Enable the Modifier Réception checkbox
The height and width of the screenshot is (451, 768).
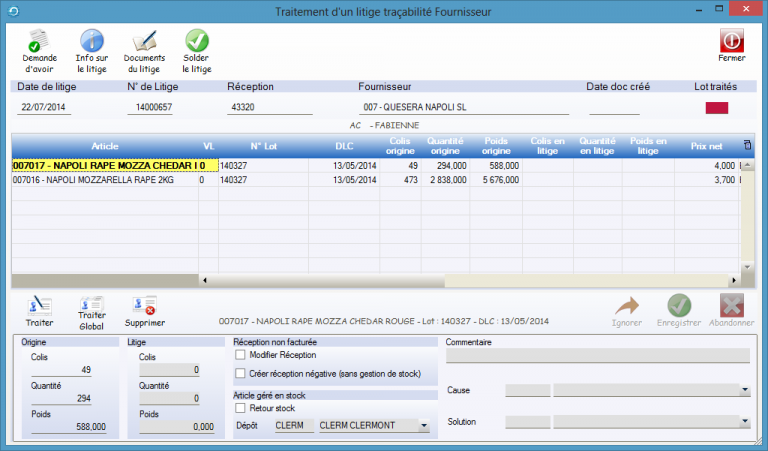point(240,354)
